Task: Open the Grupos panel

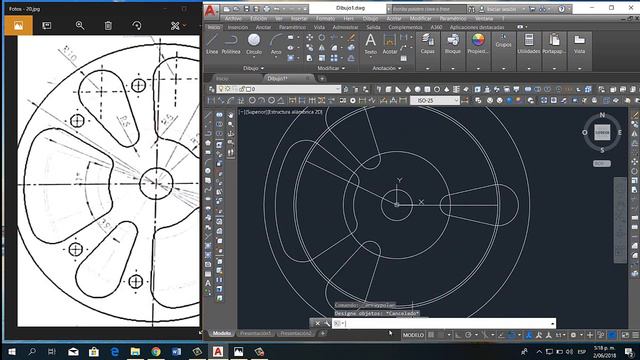Action: [503, 41]
